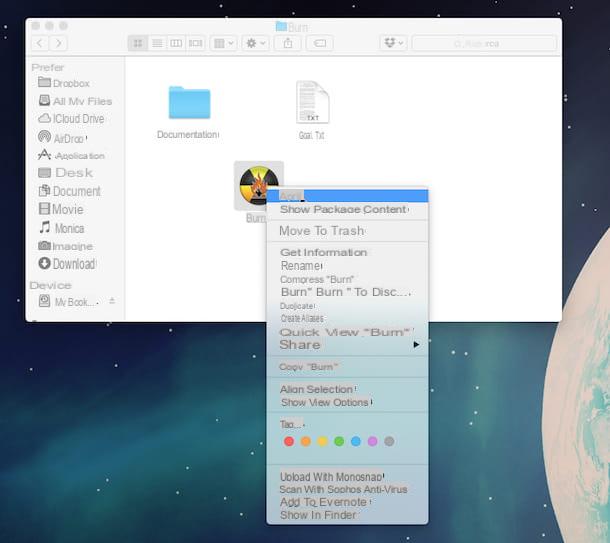This screenshot has width=610, height=543.
Task: Choose Rename from context menu
Action: [347, 266]
